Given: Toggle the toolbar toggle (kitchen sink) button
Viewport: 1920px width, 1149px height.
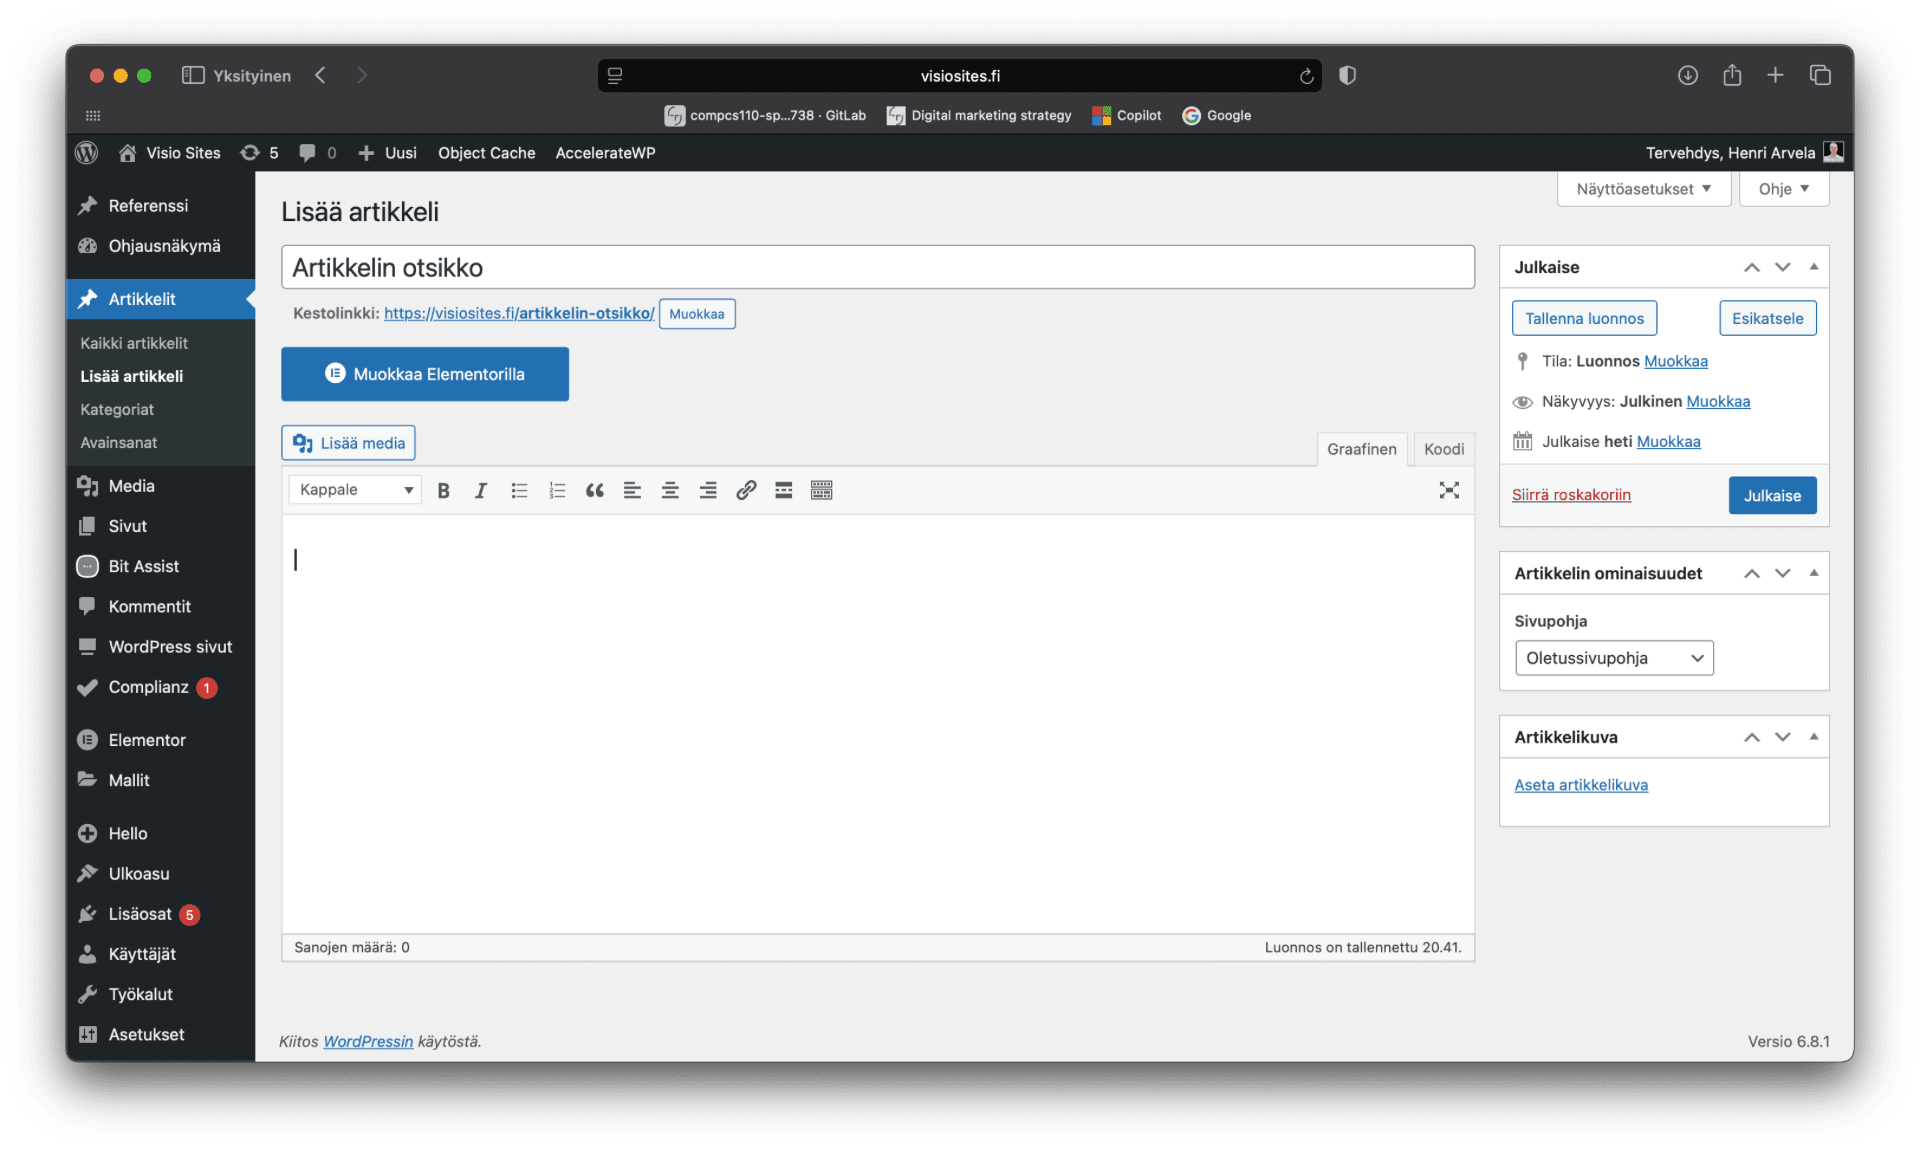Looking at the screenshot, I should point(822,490).
